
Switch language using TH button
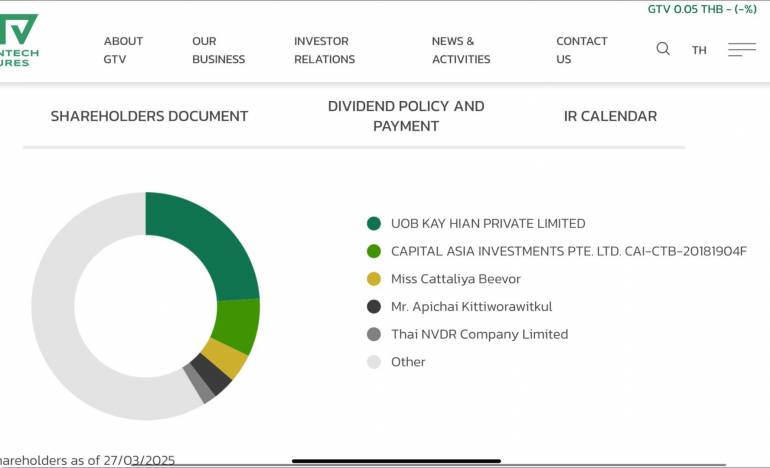699,50
